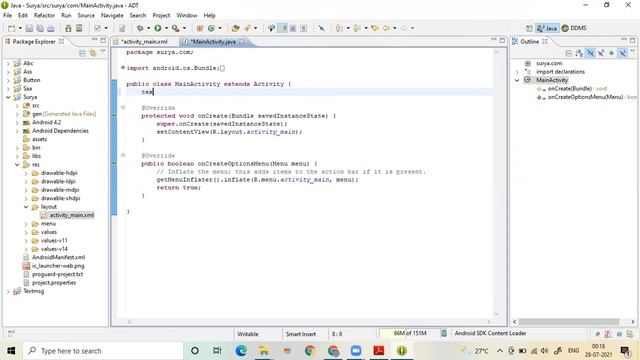
Task: Click the Back navigation arrow icon
Action: pos(386,28)
